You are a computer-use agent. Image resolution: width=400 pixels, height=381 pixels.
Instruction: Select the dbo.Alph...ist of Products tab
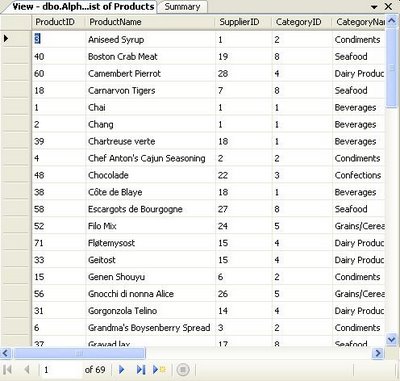pos(83,7)
